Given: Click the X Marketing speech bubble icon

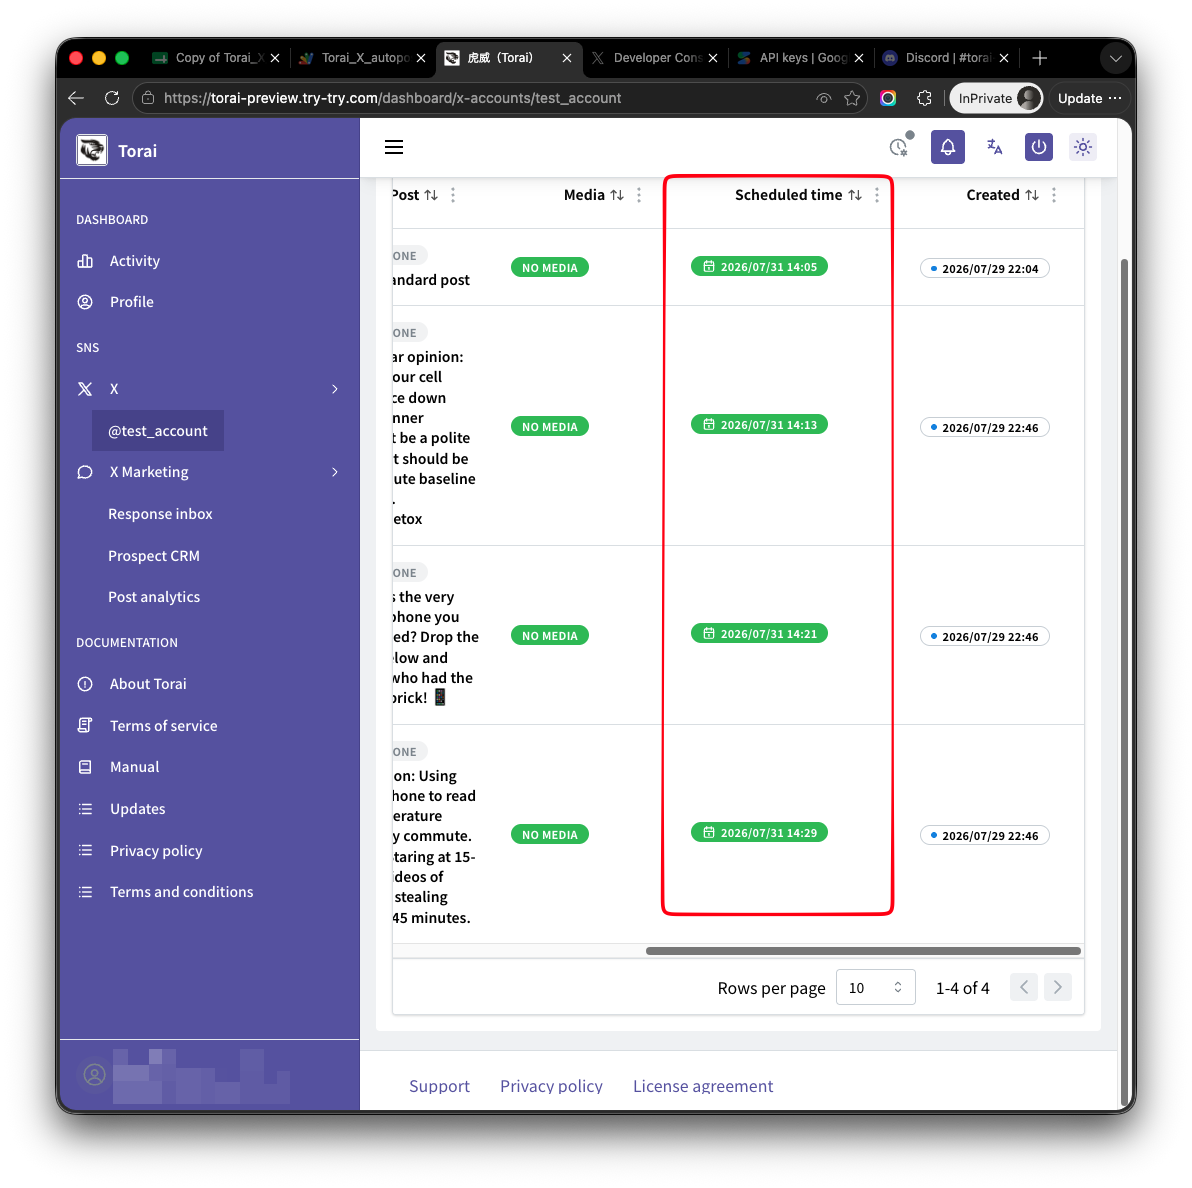Looking at the screenshot, I should coord(85,472).
